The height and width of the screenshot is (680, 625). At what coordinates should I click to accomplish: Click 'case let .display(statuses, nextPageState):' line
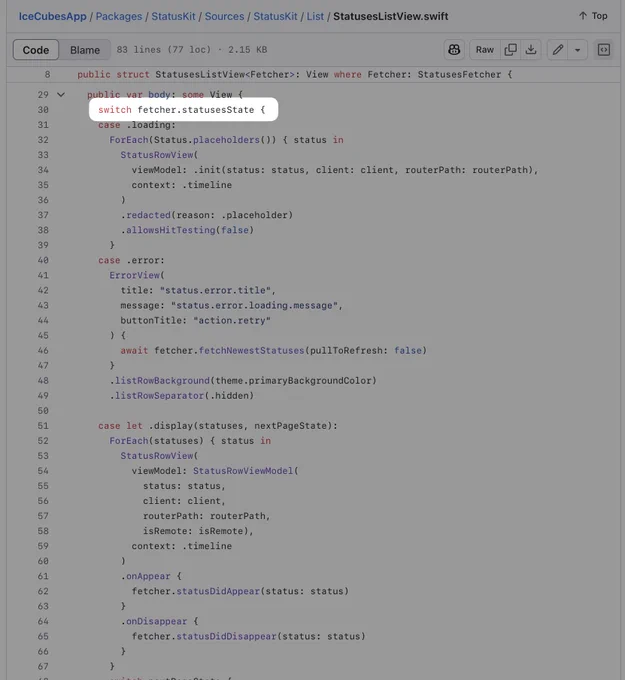tap(218, 426)
